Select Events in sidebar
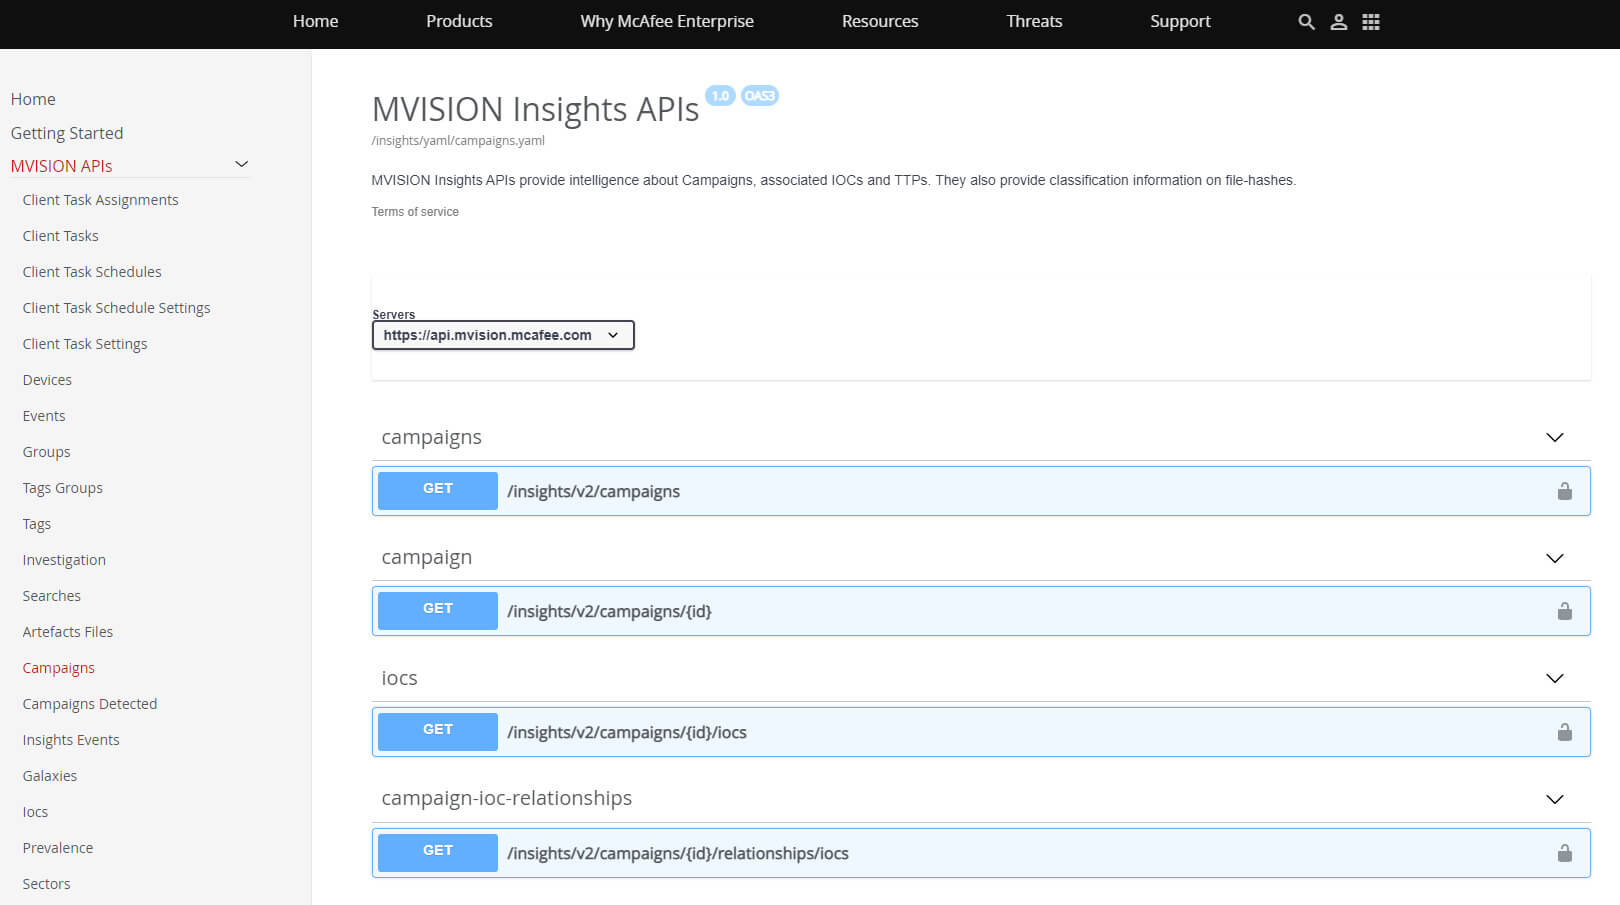 coord(44,416)
